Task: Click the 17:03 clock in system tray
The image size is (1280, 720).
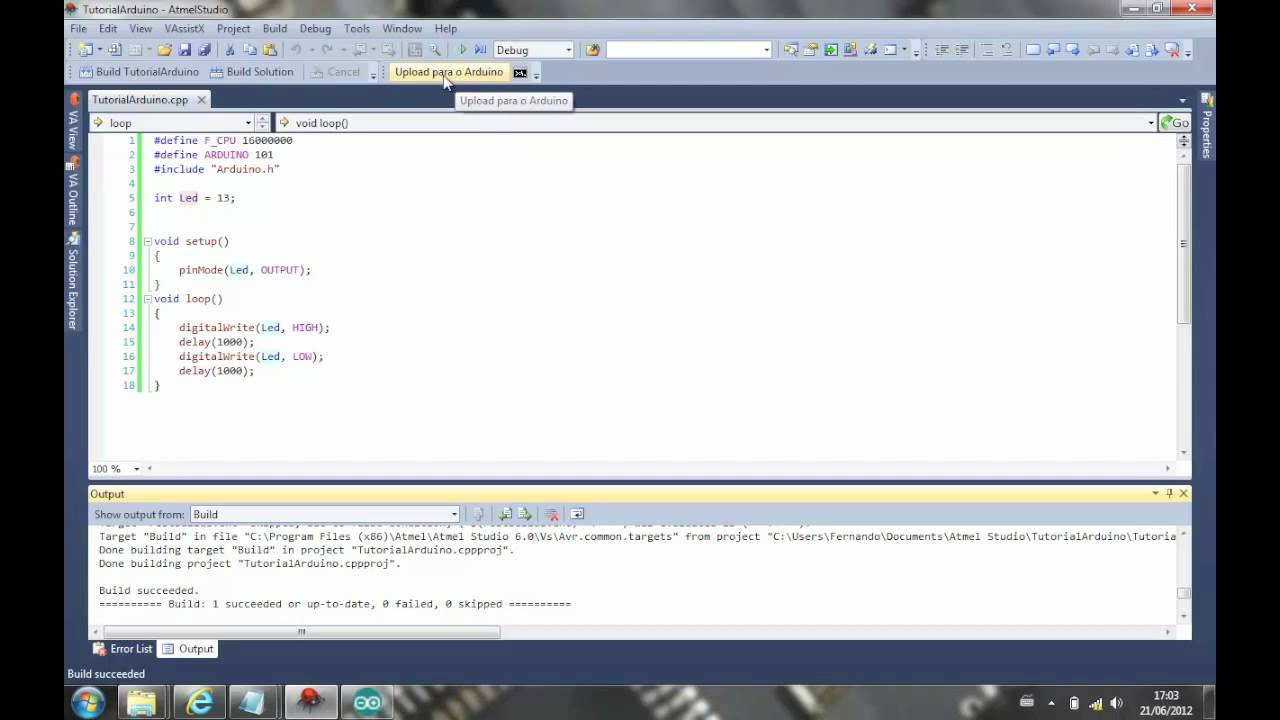Action: (x=1166, y=695)
